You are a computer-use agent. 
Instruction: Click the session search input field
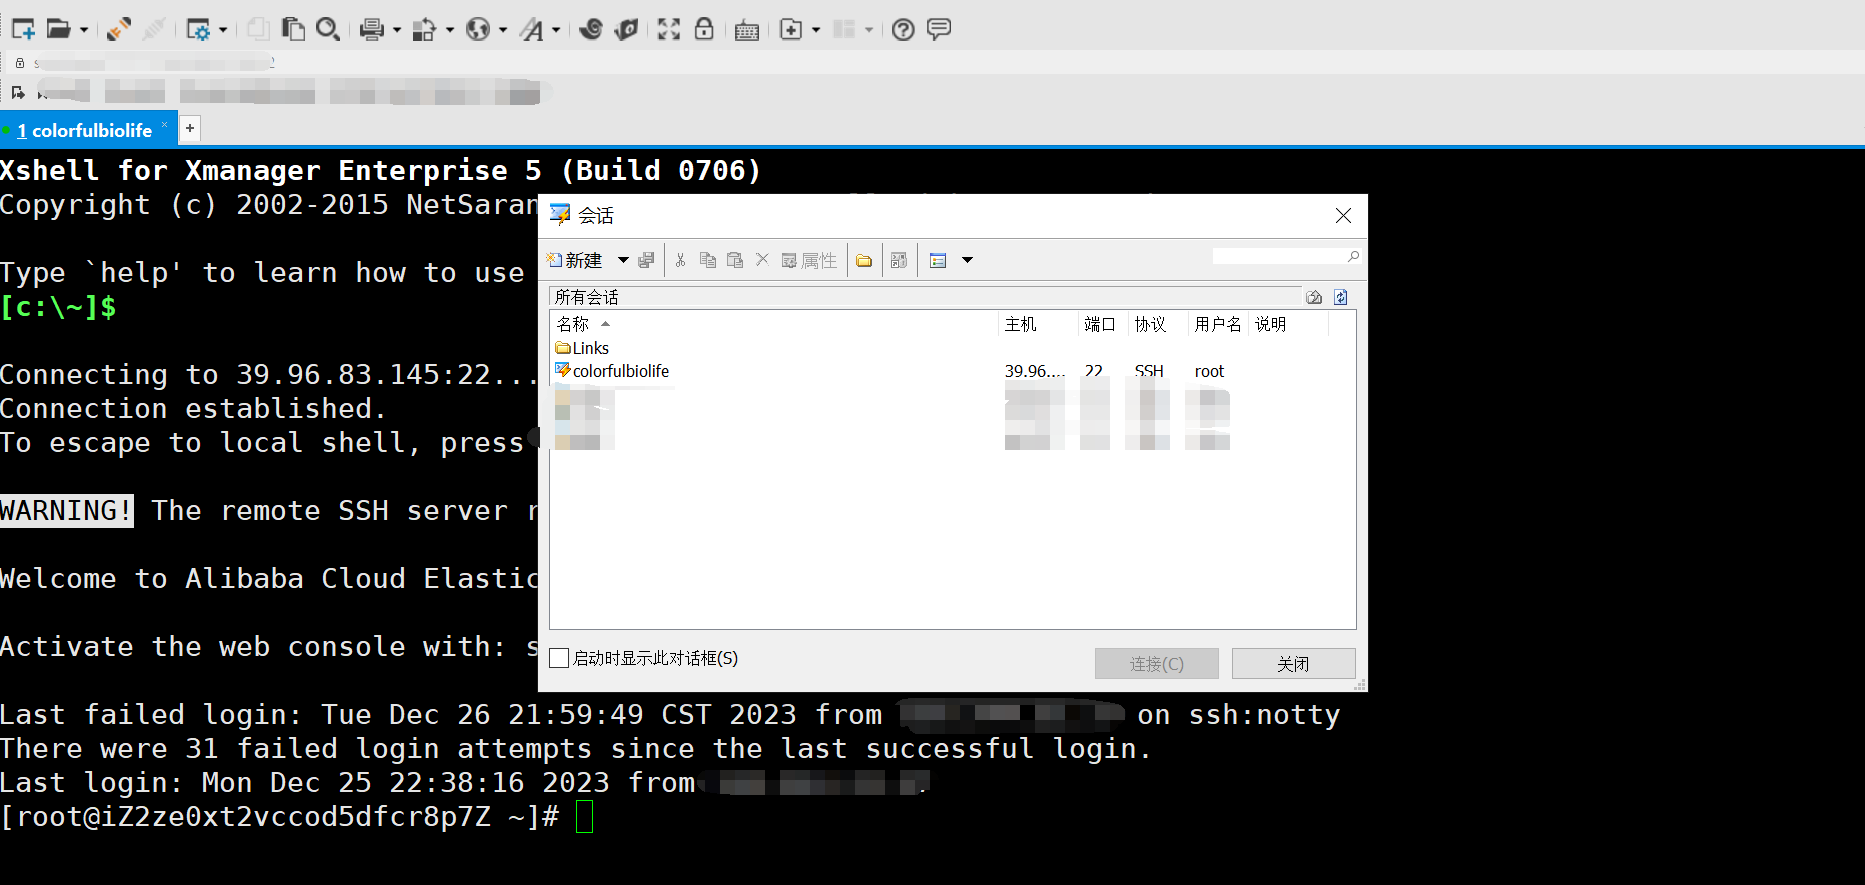1279,257
